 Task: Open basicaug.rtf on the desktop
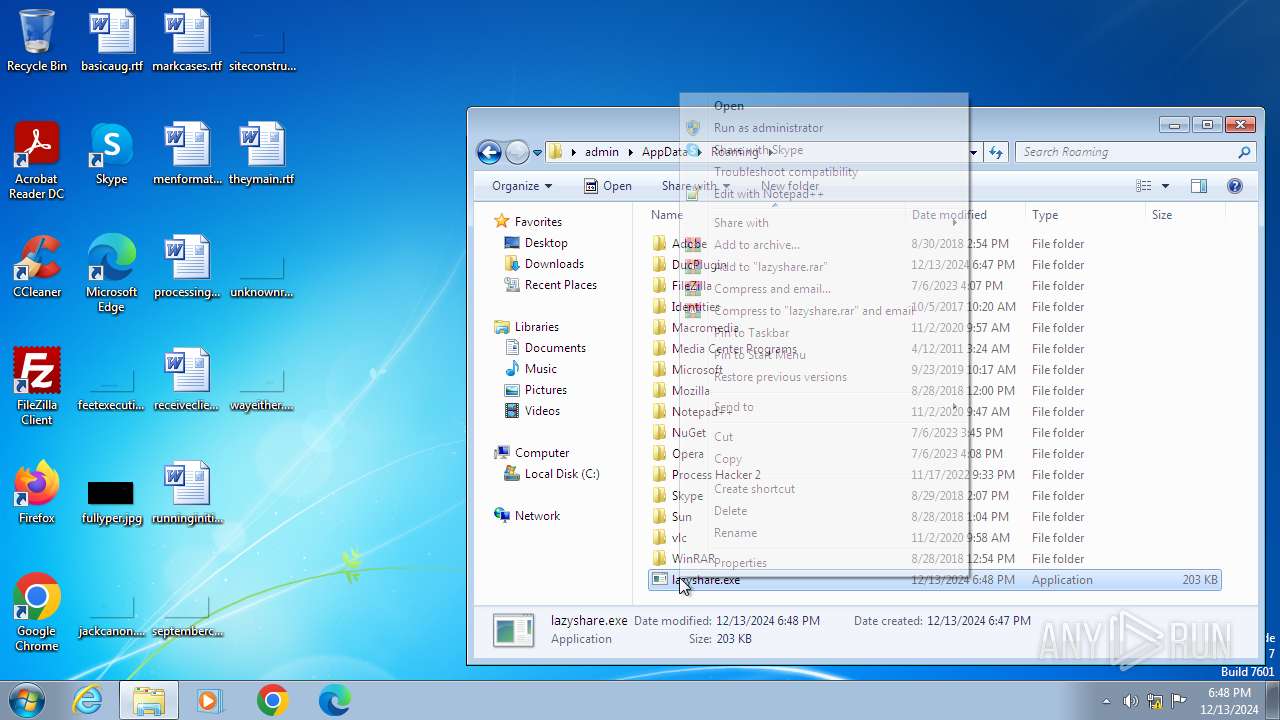click(112, 40)
